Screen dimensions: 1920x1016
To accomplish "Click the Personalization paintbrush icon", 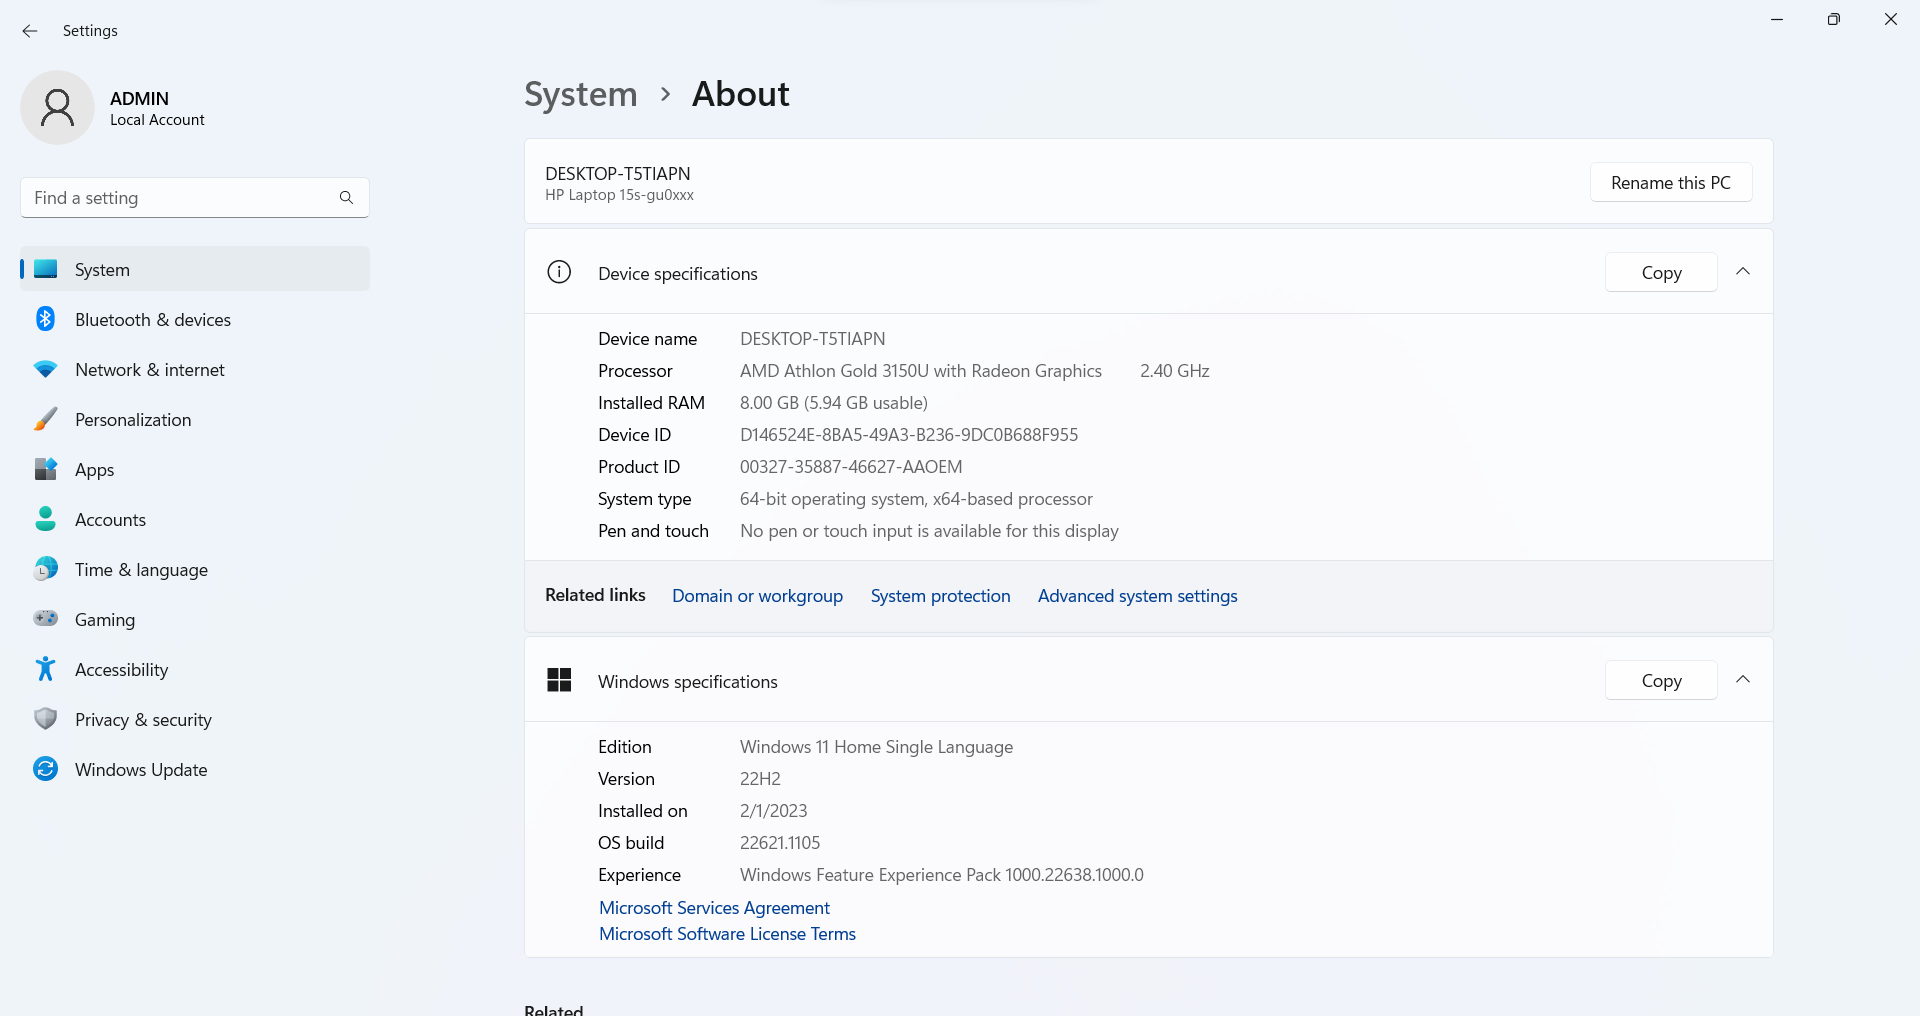I will (45, 419).
